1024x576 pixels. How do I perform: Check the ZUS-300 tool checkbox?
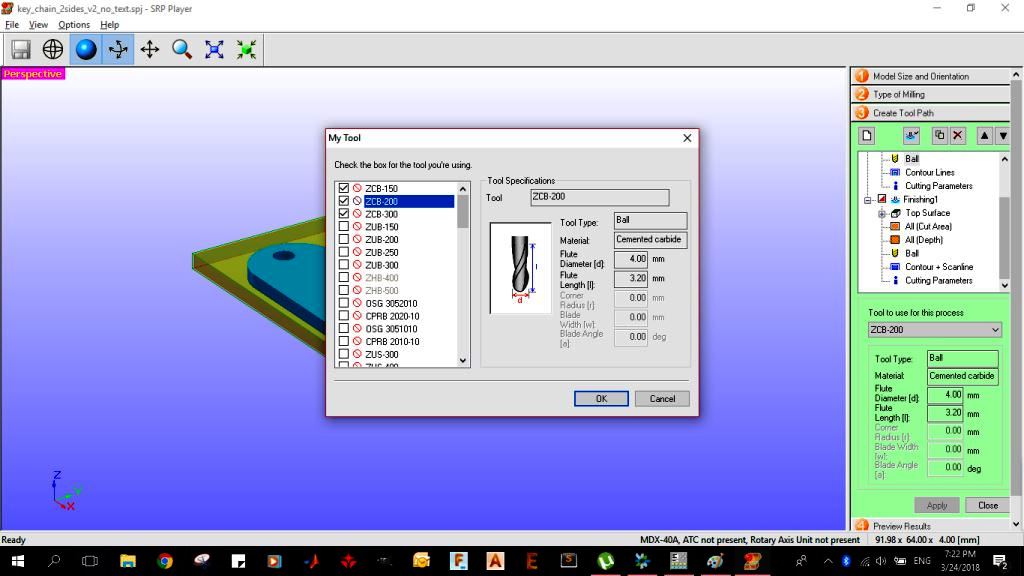344,354
